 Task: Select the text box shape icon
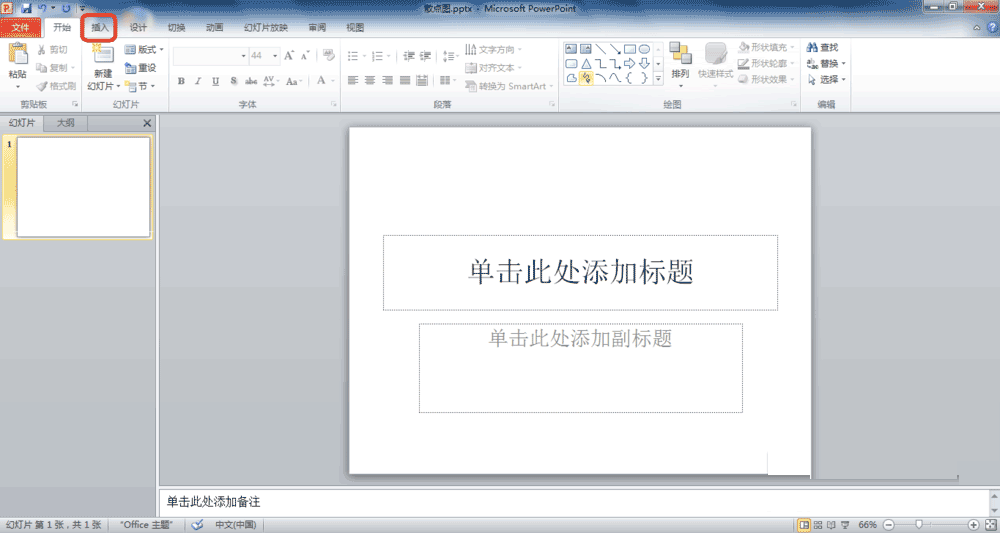tap(571, 49)
